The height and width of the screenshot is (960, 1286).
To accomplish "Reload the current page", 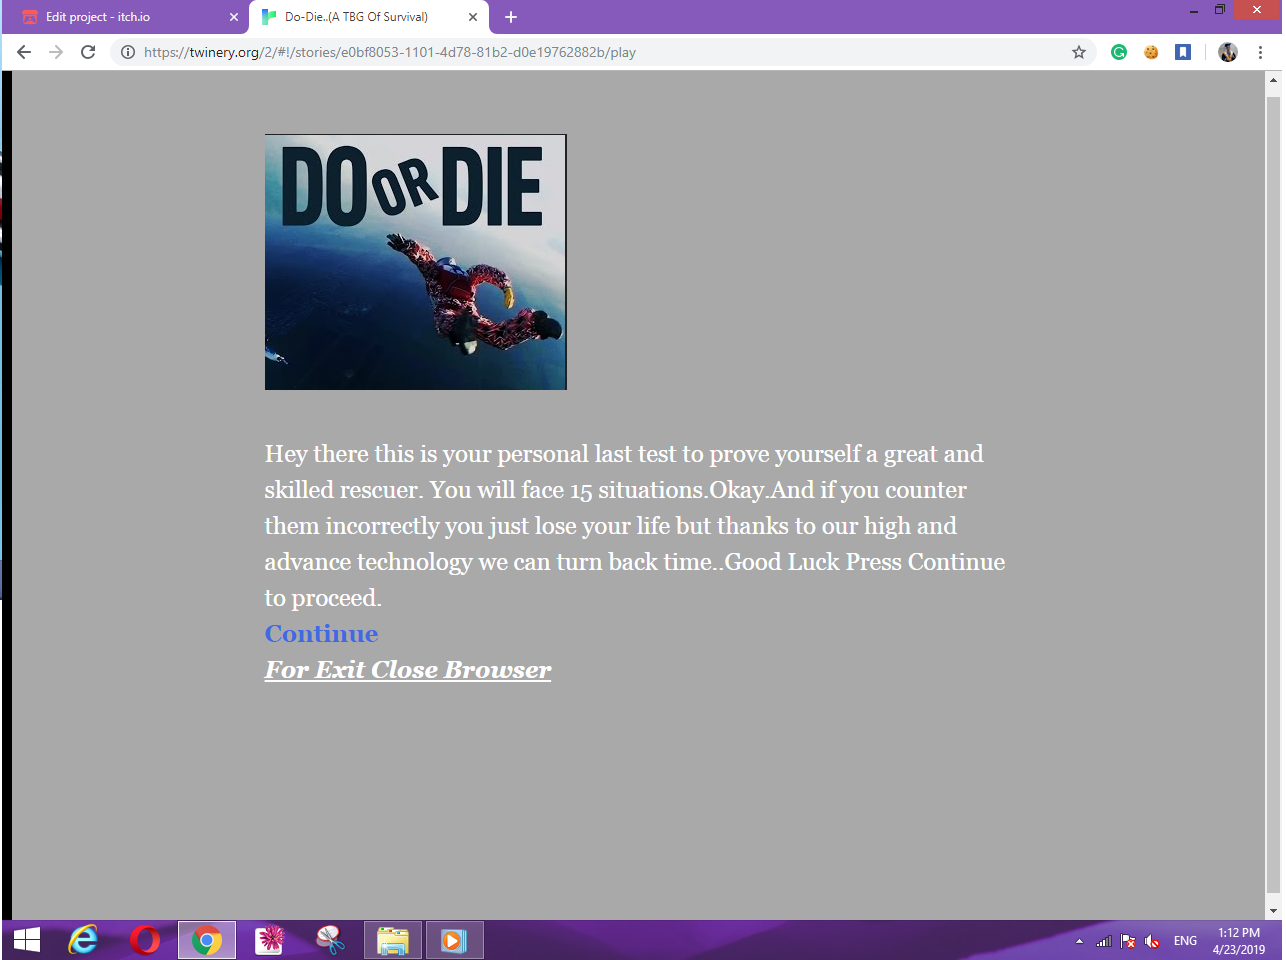I will click(x=88, y=52).
